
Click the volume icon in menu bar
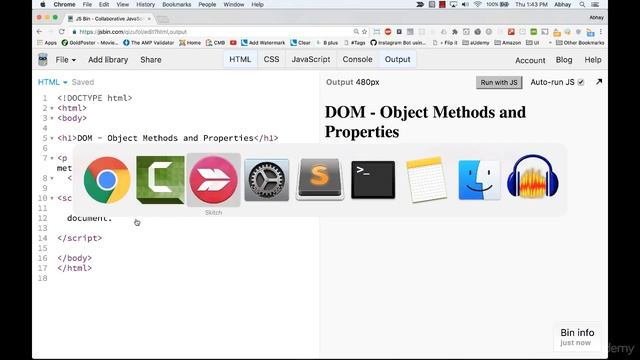[x=465, y=4]
